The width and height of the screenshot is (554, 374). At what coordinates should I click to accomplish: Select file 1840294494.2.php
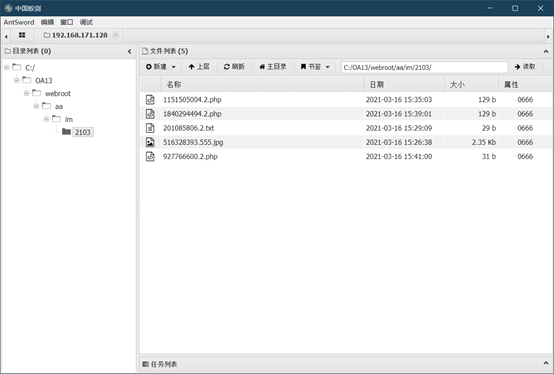(192, 114)
